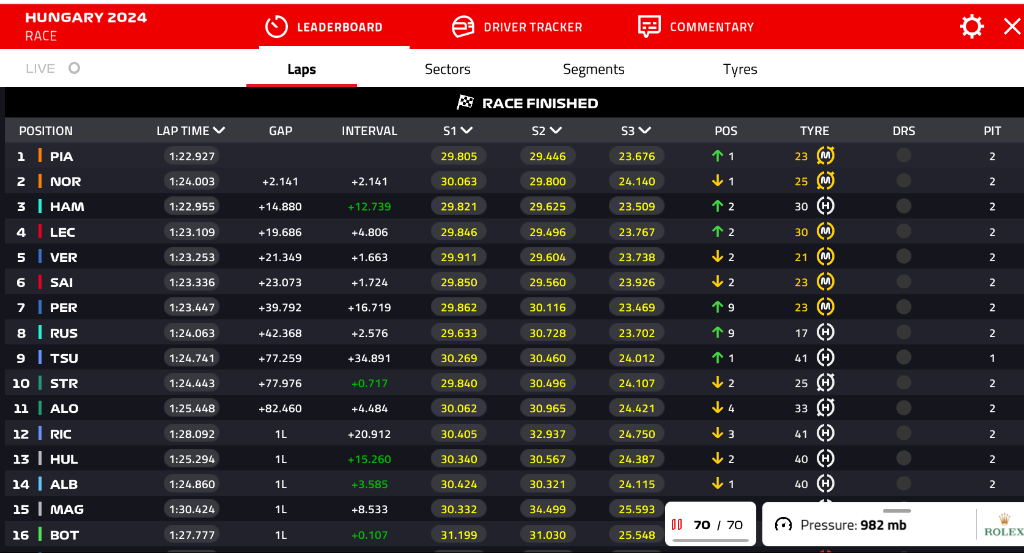Screen dimensions: 1024x553
Task: Click SAI's medium tyre icon
Action: [x=825, y=282]
